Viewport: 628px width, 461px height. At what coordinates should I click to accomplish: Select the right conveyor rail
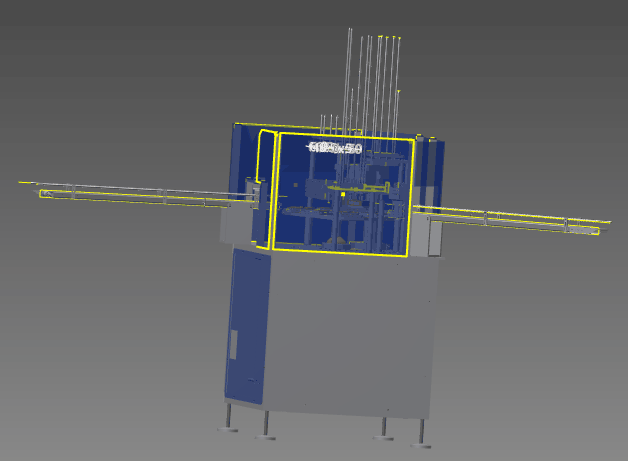(510, 219)
